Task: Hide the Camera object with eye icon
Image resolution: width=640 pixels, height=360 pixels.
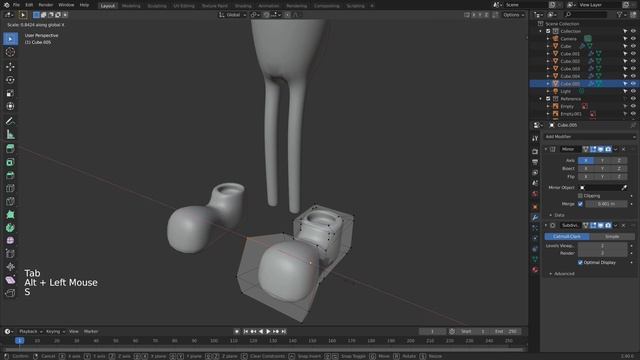Action: [x=633, y=39]
